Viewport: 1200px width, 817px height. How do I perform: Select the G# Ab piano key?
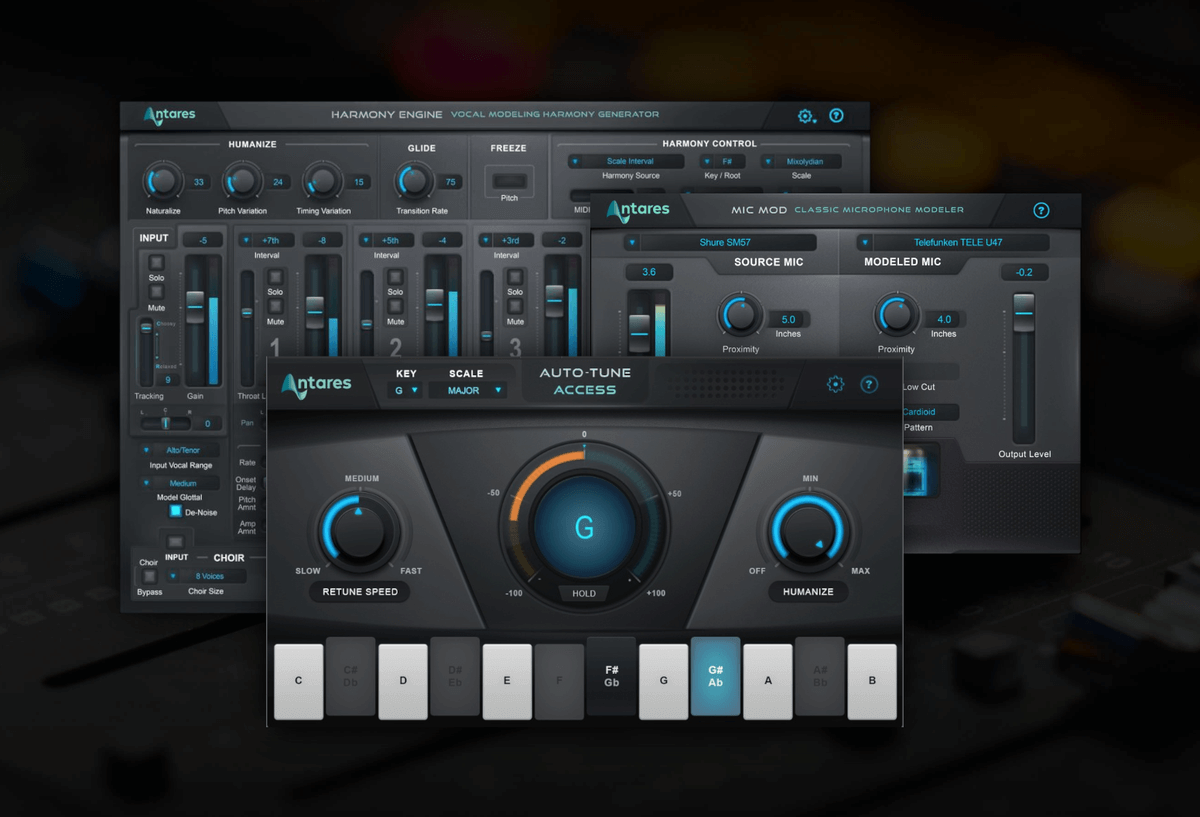tap(716, 676)
